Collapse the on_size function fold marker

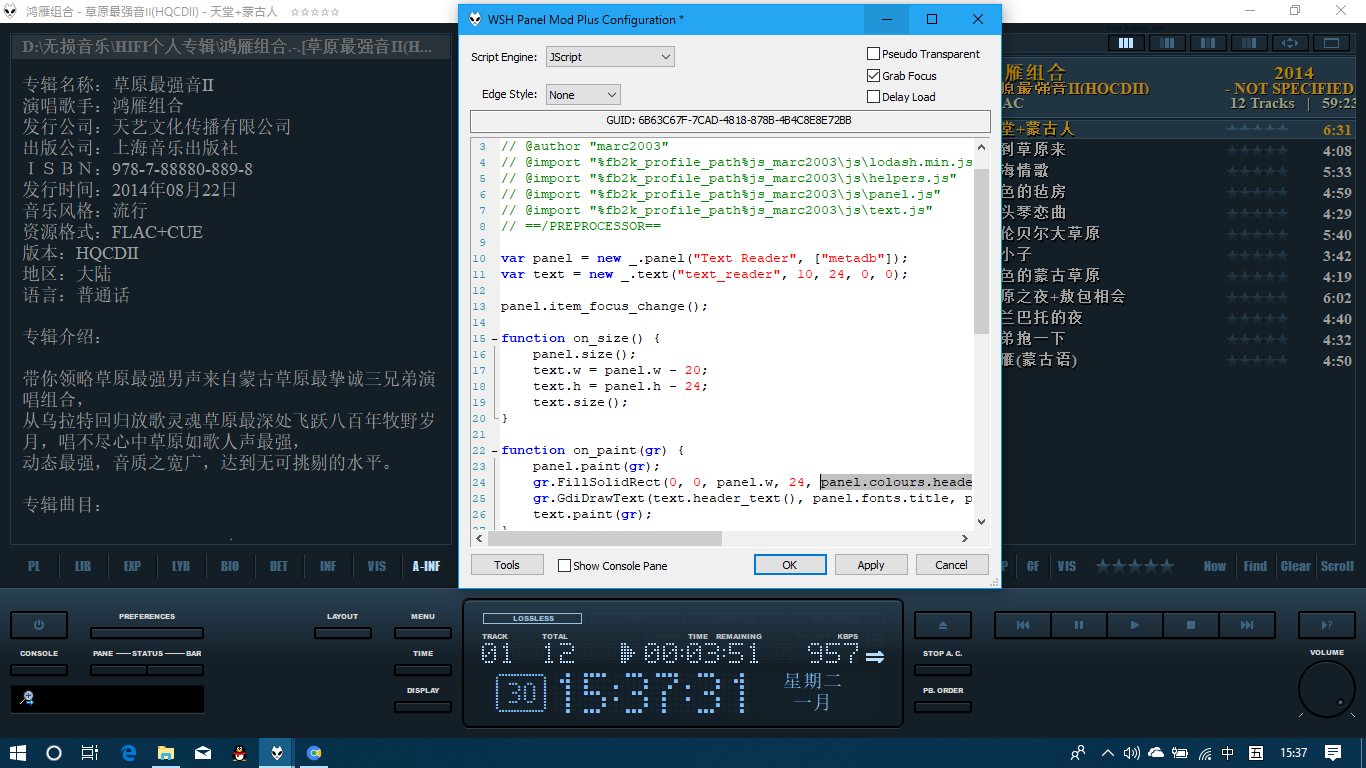[x=495, y=339]
